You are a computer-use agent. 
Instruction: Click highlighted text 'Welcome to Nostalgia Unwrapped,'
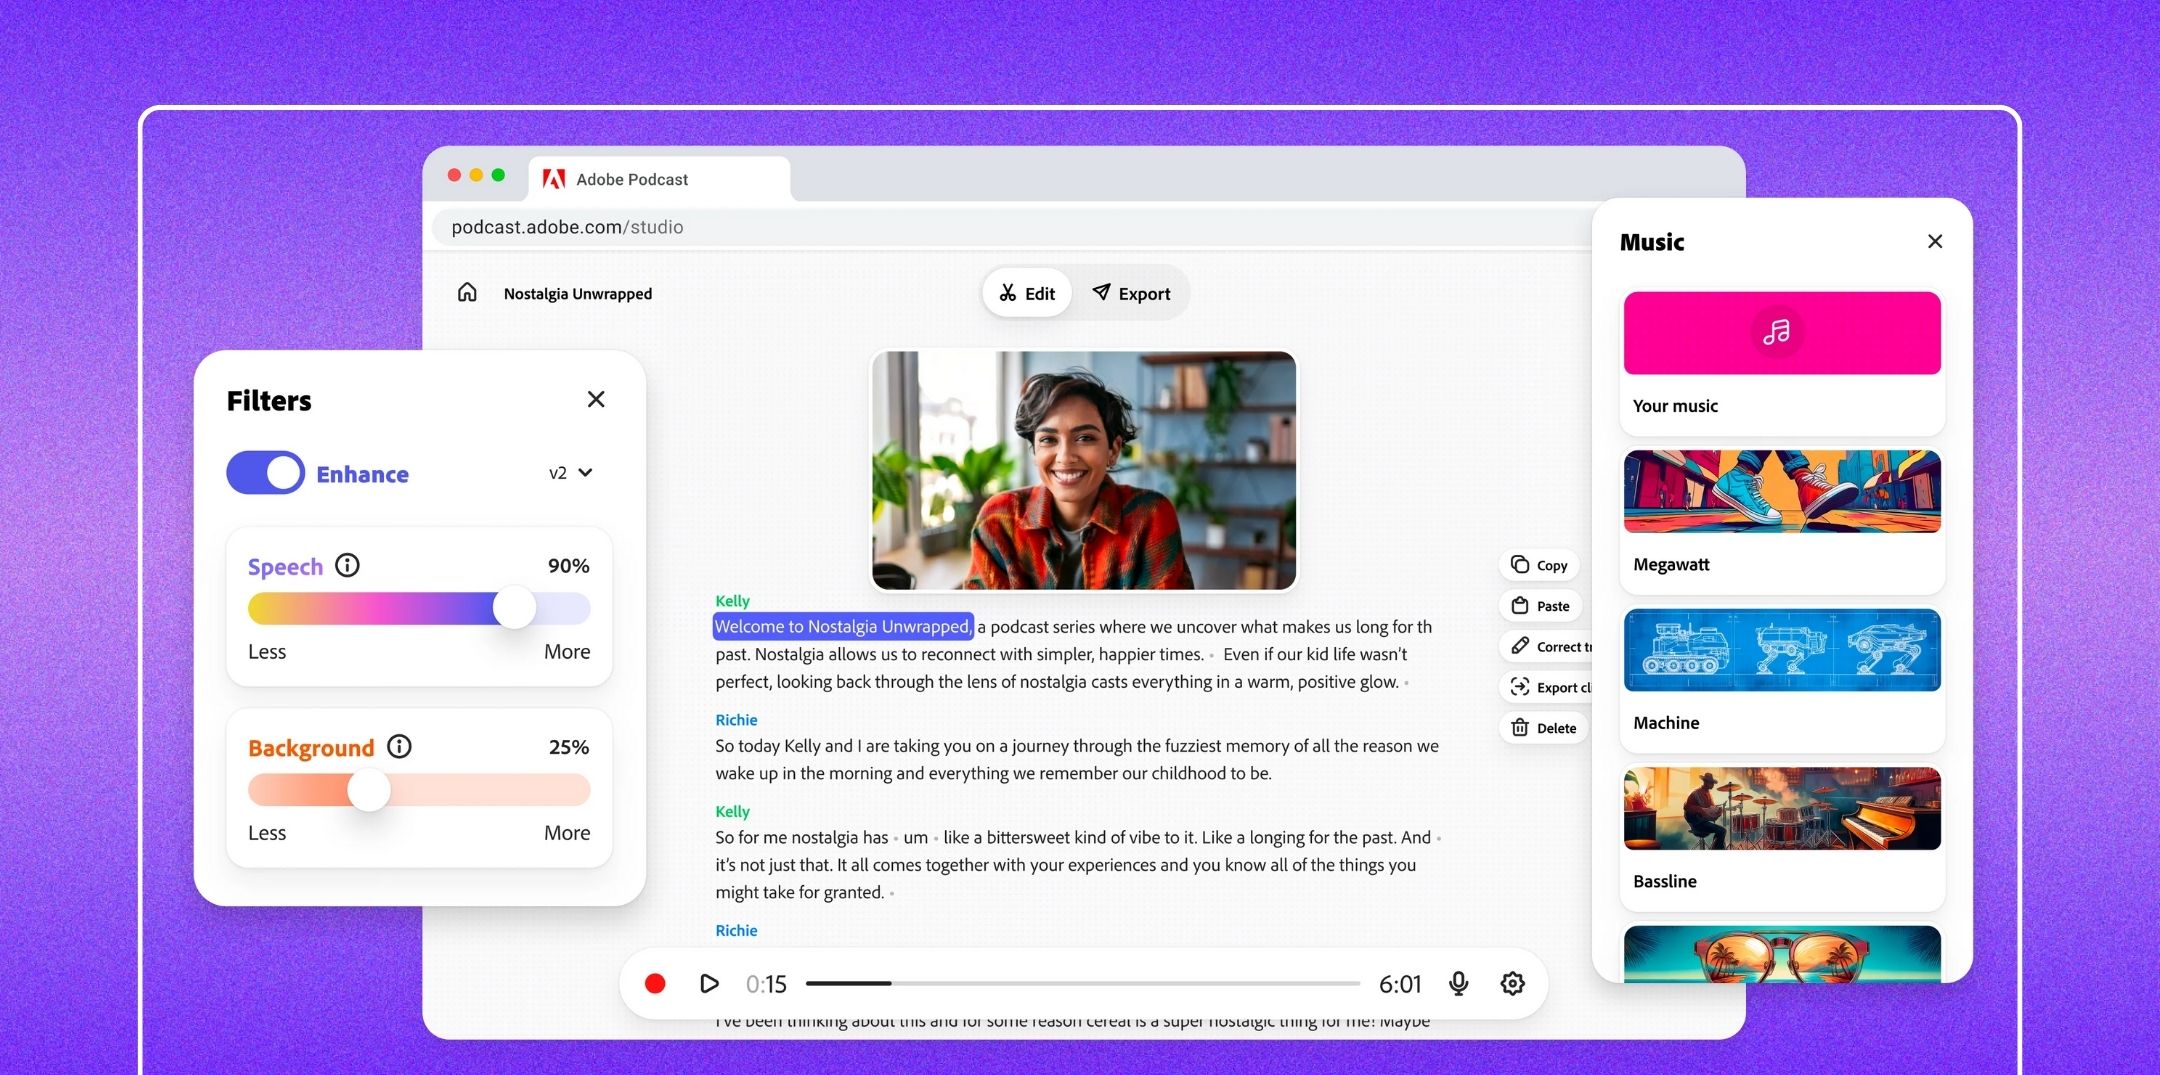click(x=843, y=627)
